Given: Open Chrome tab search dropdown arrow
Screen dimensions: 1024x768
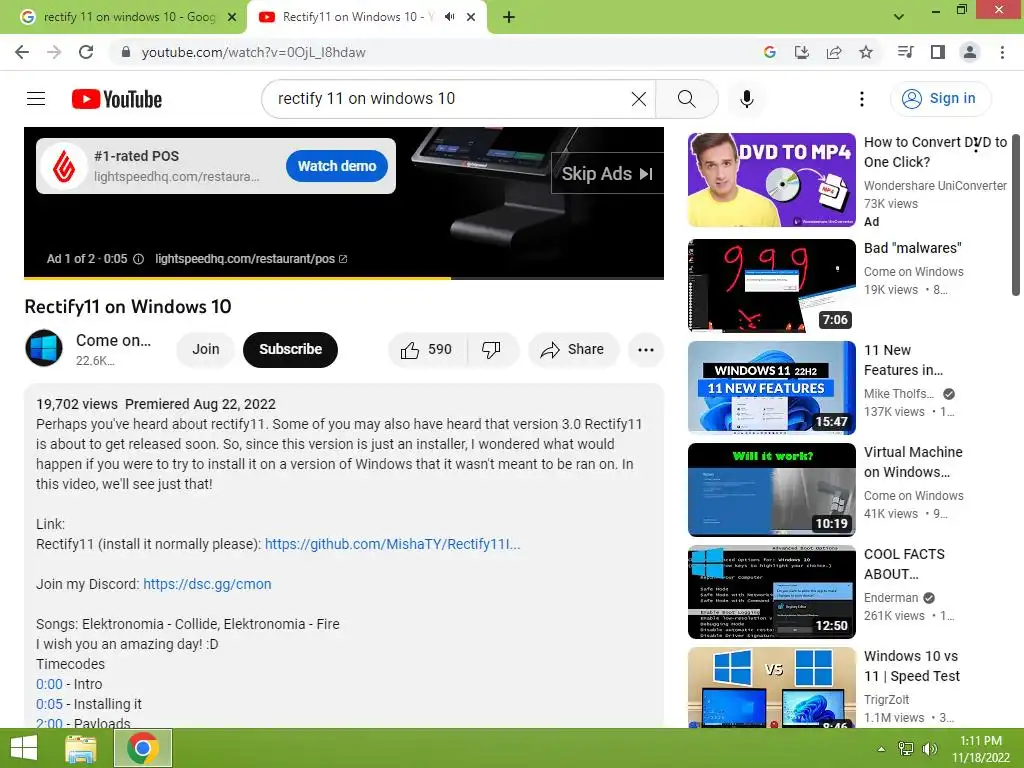Looking at the screenshot, I should 899,16.
